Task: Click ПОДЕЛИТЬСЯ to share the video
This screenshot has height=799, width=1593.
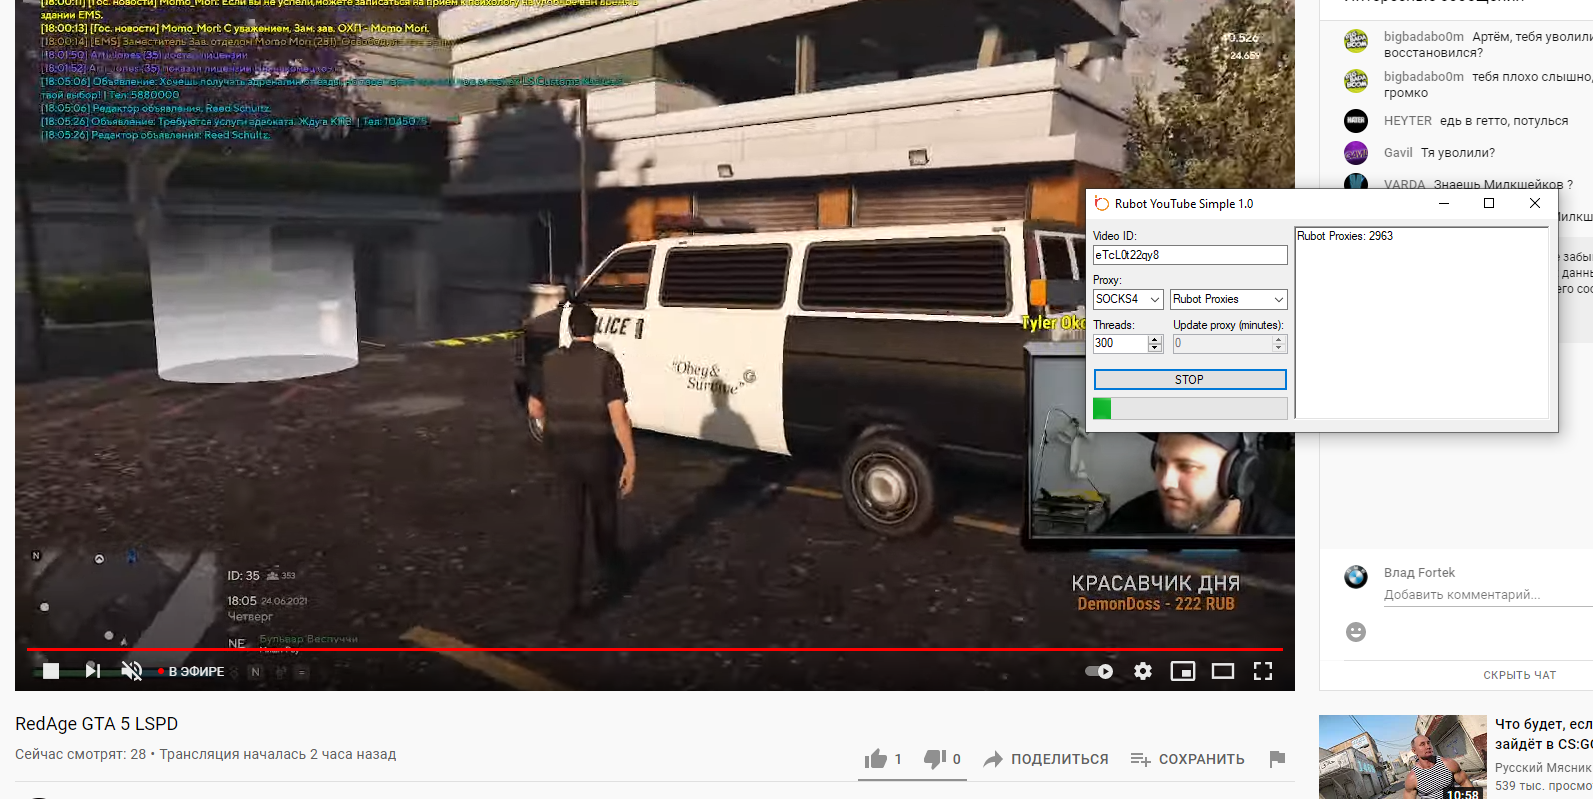Action: click(1046, 759)
